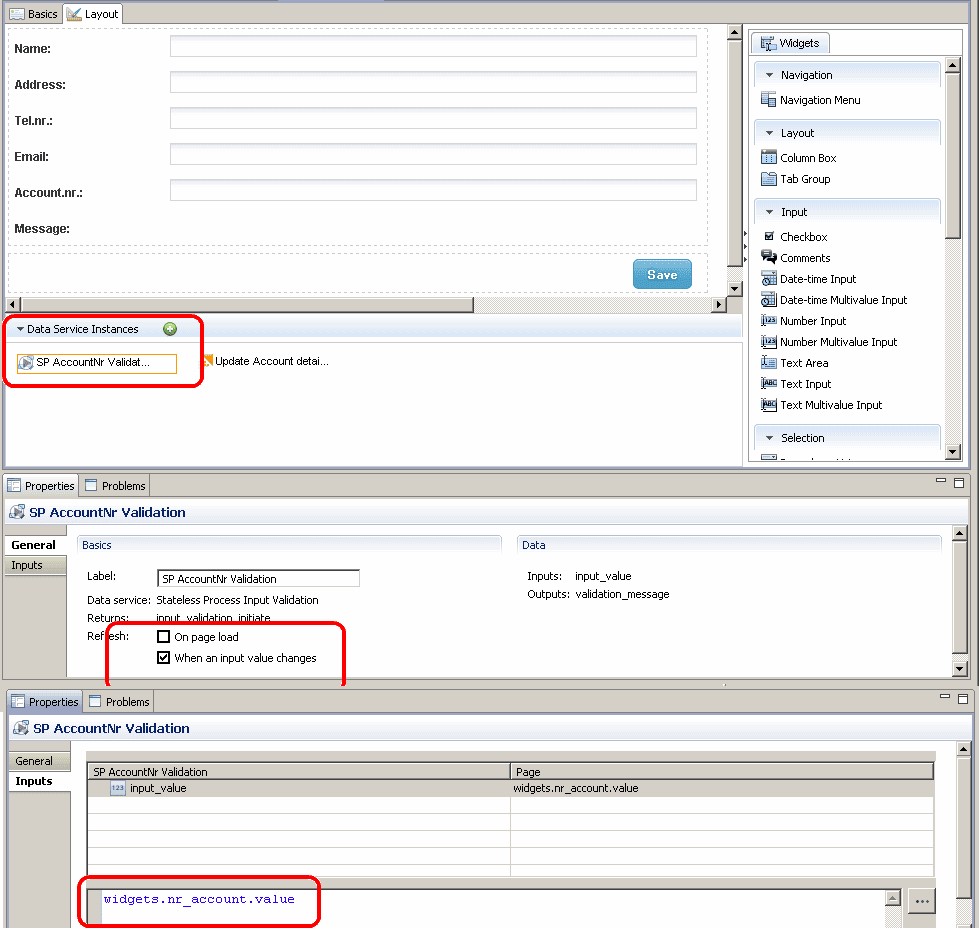Open lower Problems tab
This screenshot has height=928, width=979.
pos(119,702)
